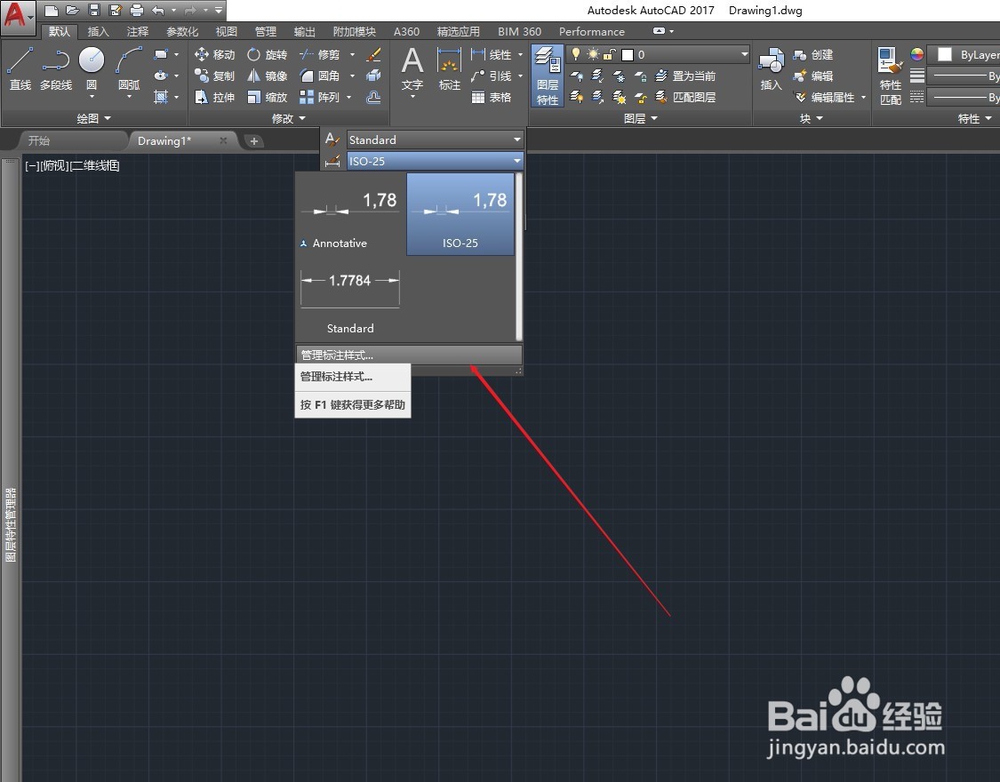Viewport: 1000px width, 782px height.
Task: Click the Open file icon in quick access toolbar
Action: (x=72, y=10)
